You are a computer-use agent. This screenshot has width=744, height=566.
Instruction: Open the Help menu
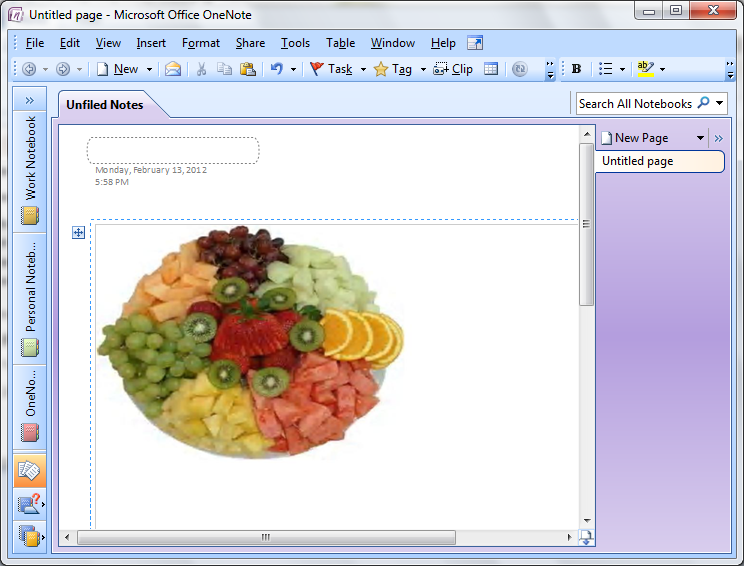pos(443,43)
